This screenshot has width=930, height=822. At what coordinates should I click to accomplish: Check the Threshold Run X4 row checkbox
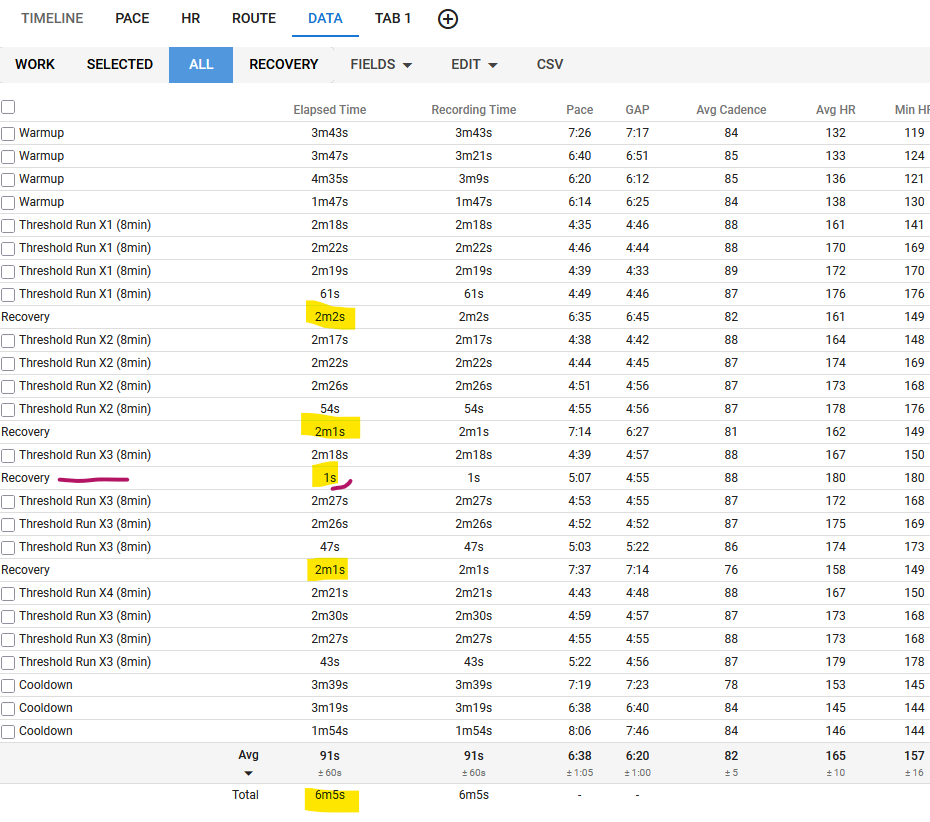[x=8, y=593]
